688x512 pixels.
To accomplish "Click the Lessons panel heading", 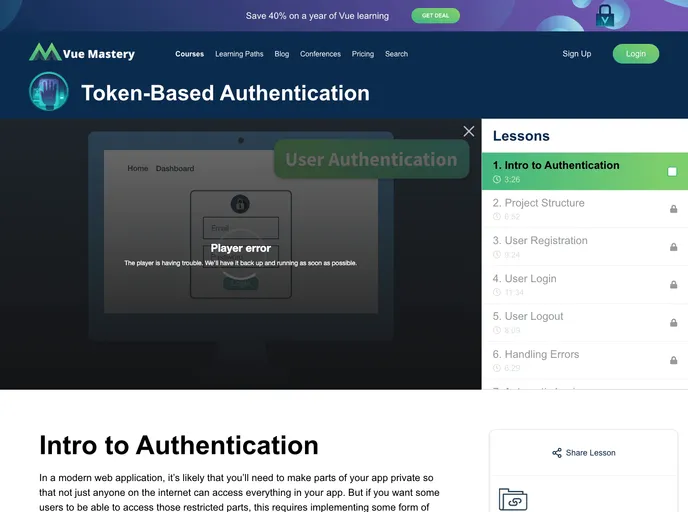I will (x=521, y=136).
